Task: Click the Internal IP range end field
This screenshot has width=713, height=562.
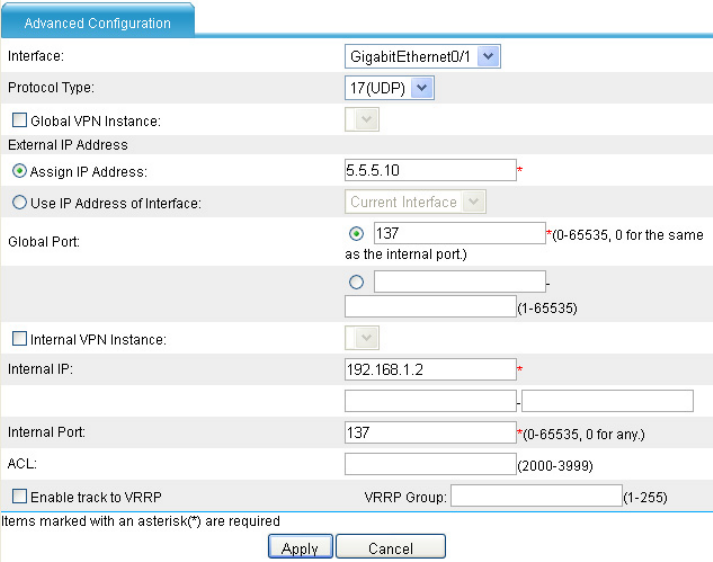Action: (607, 401)
